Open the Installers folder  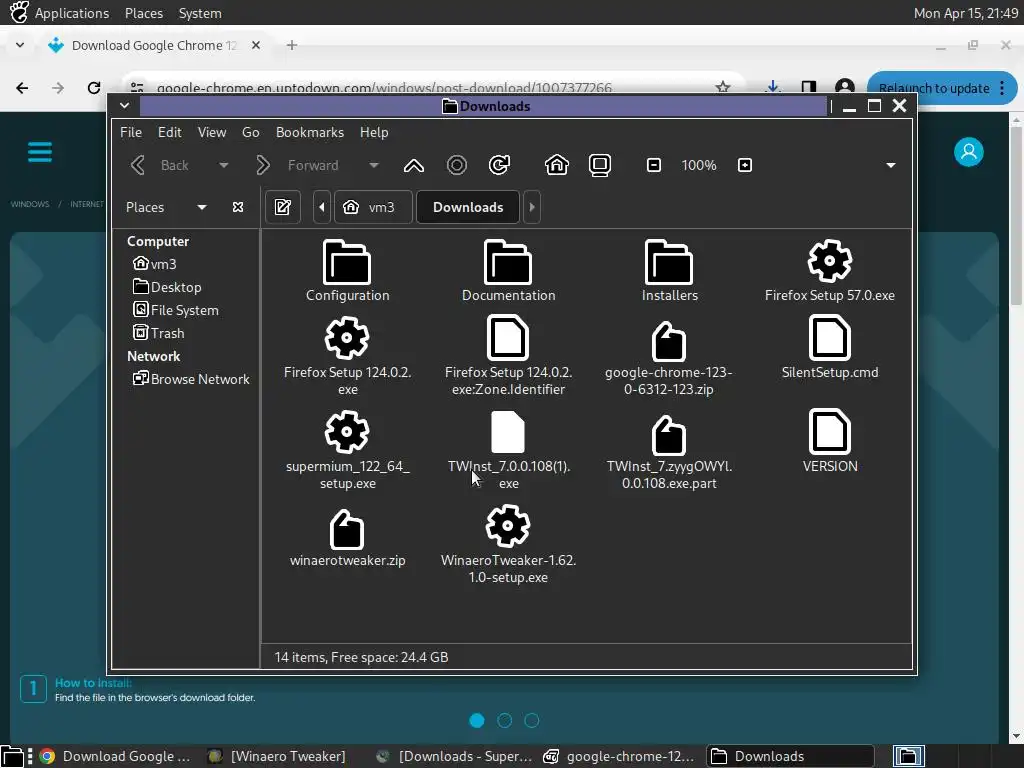point(669,262)
